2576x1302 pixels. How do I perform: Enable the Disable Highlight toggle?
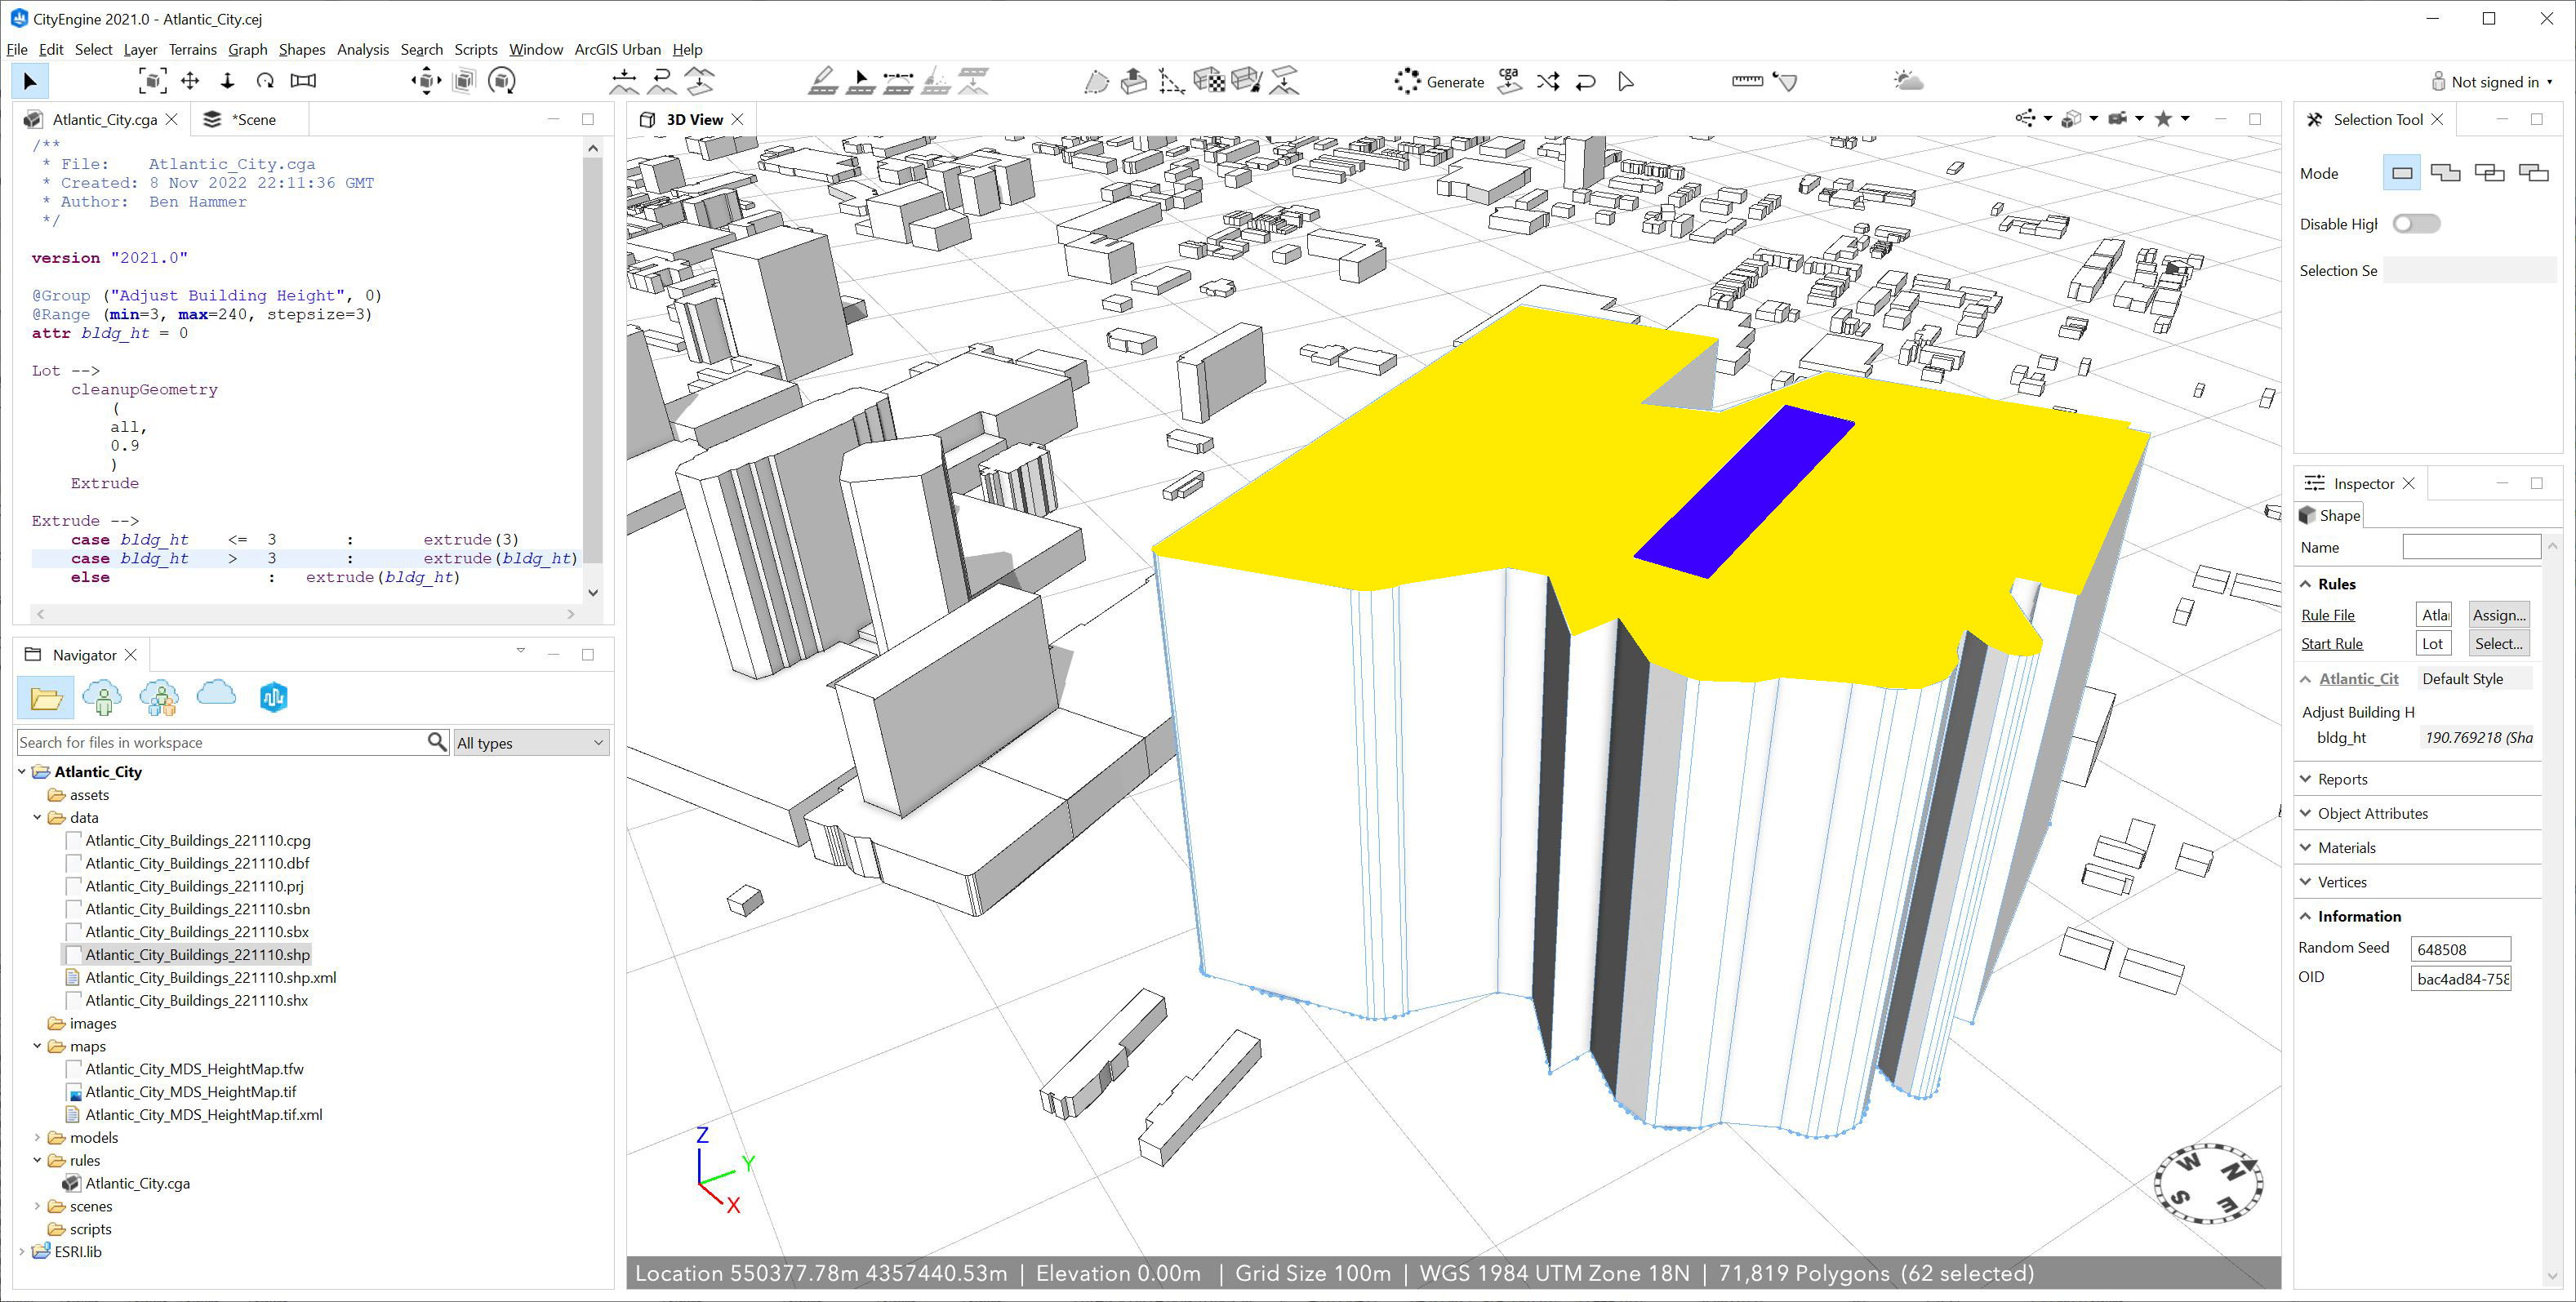(2416, 223)
